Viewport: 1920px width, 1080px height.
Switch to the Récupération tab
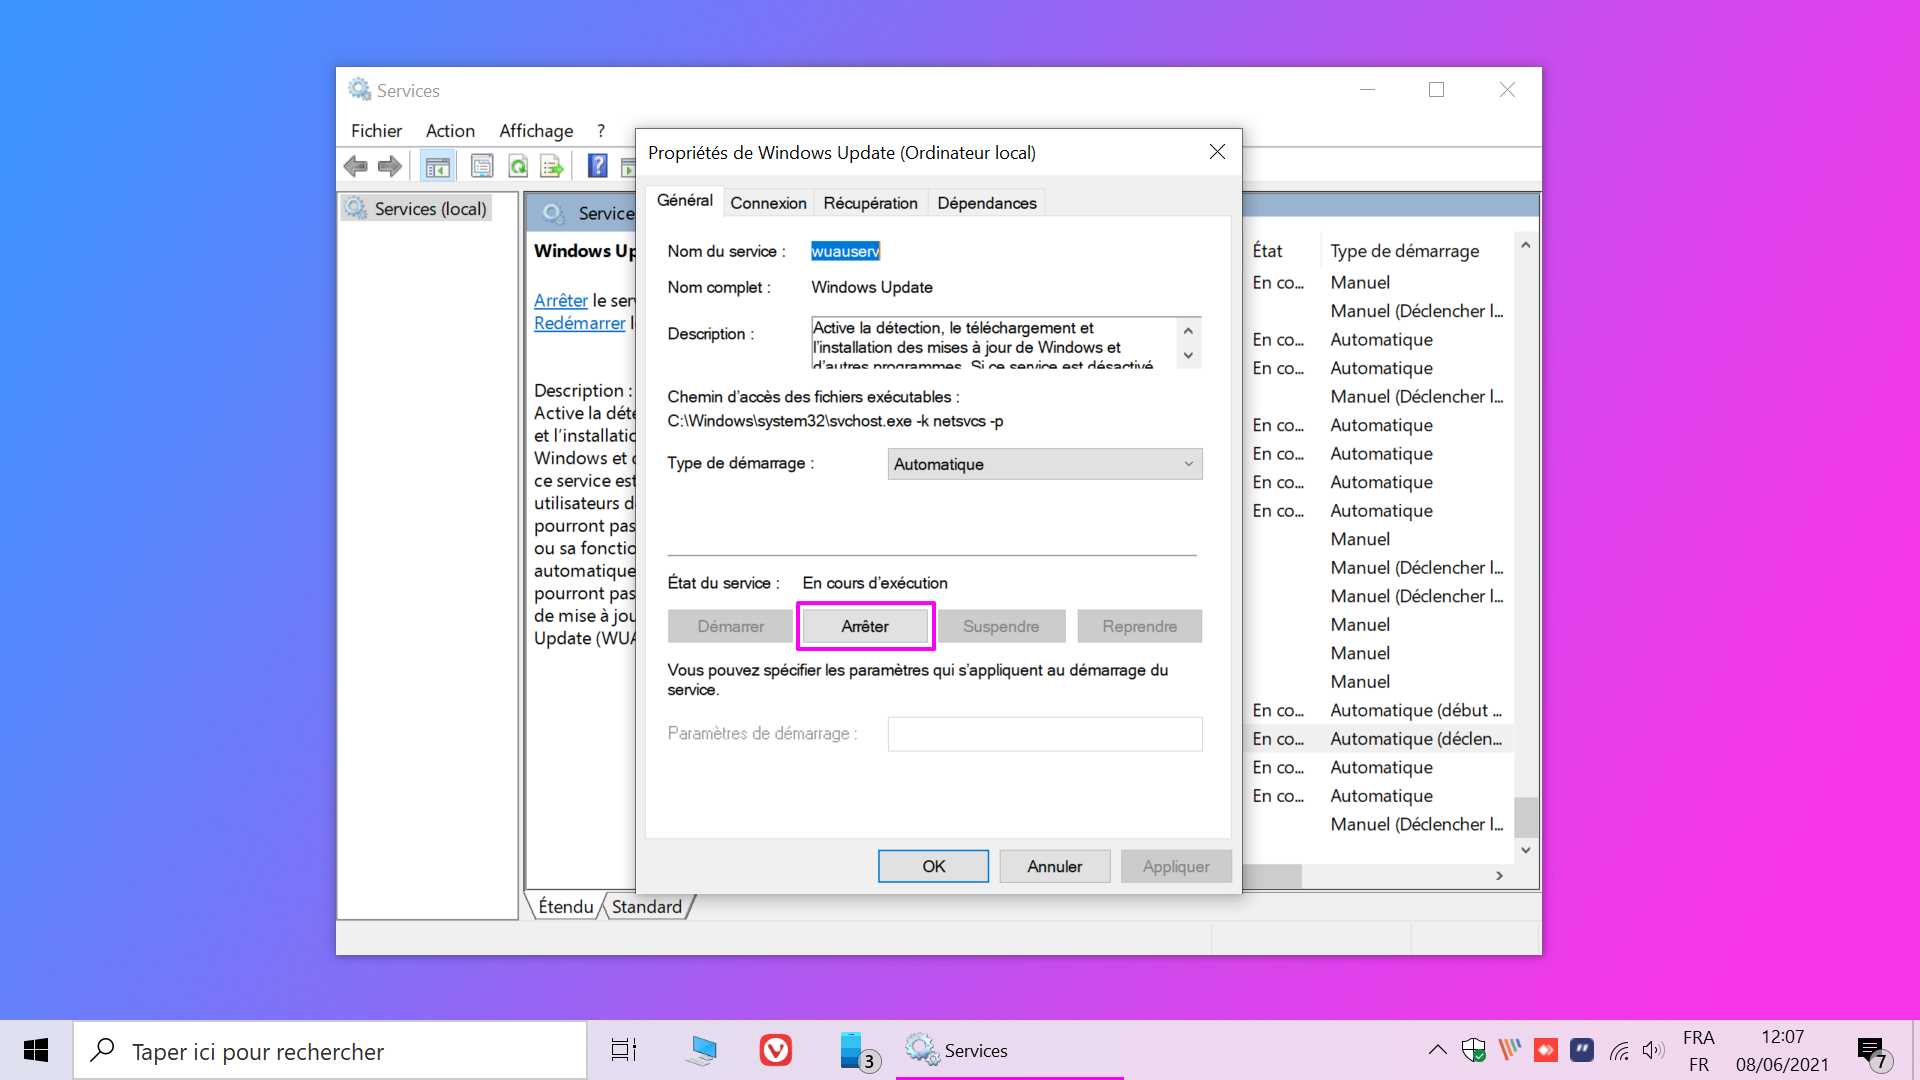[870, 203]
